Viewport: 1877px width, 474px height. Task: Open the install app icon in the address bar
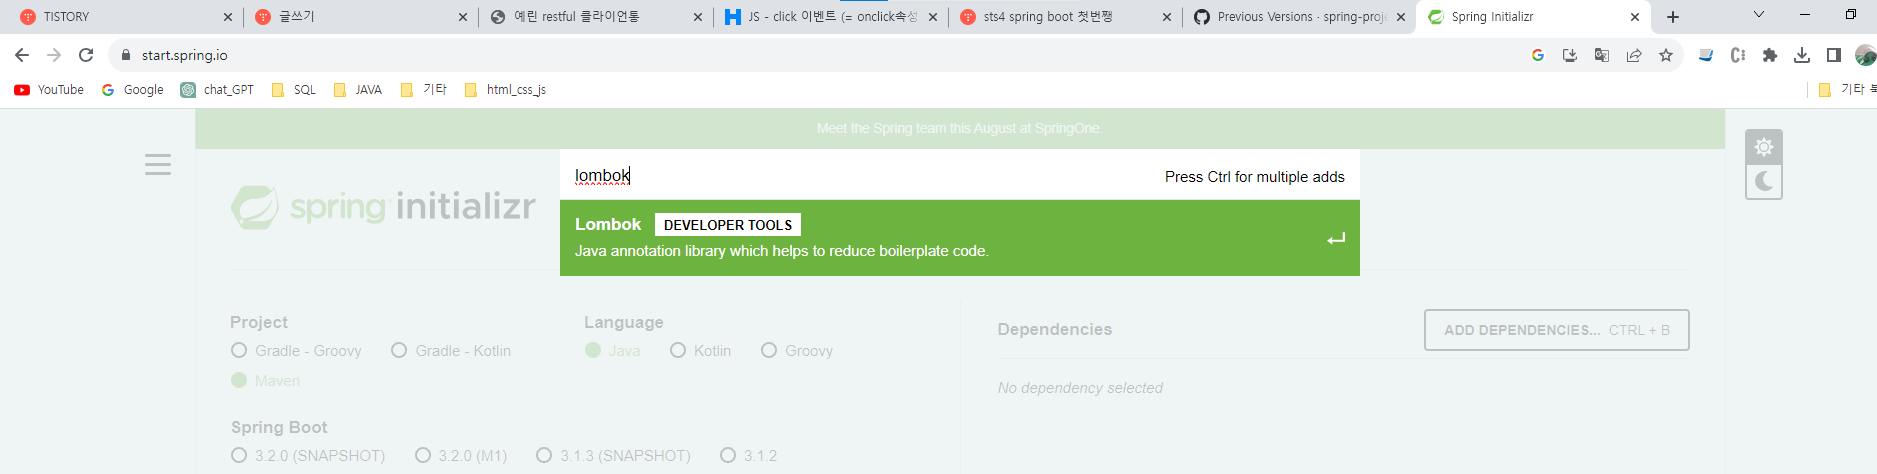click(1570, 55)
